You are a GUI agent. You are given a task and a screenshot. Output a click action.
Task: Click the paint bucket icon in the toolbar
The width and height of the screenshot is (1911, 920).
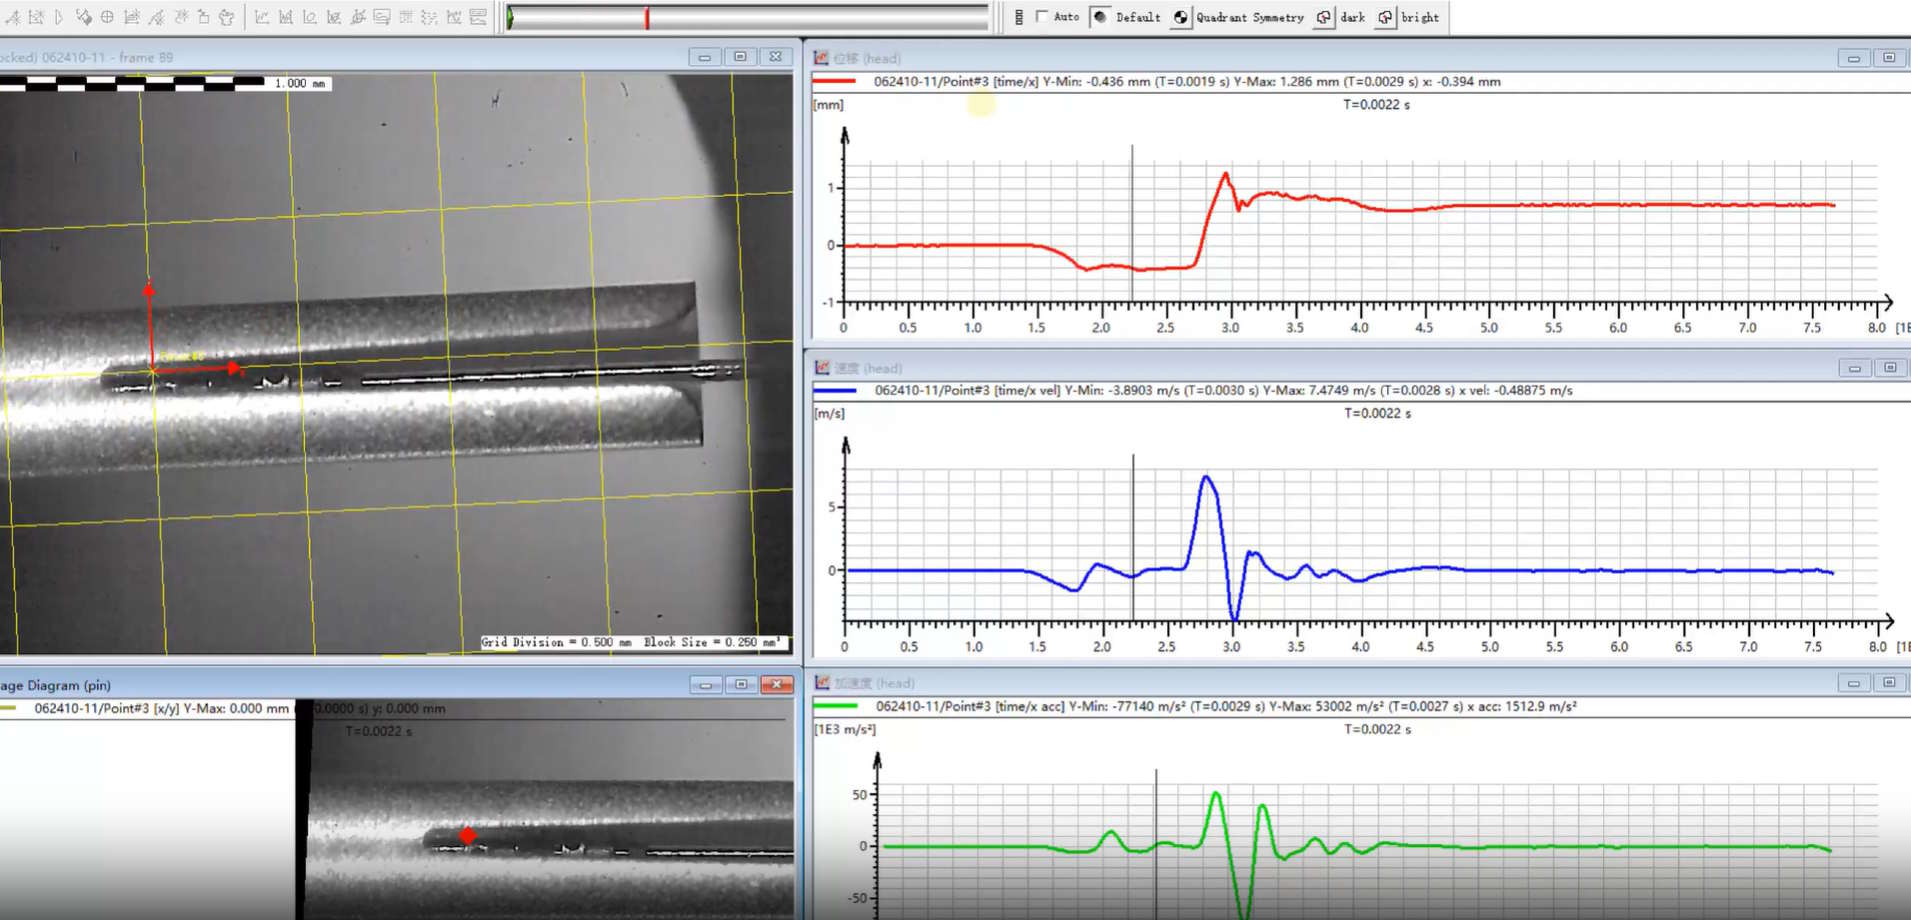tap(84, 17)
